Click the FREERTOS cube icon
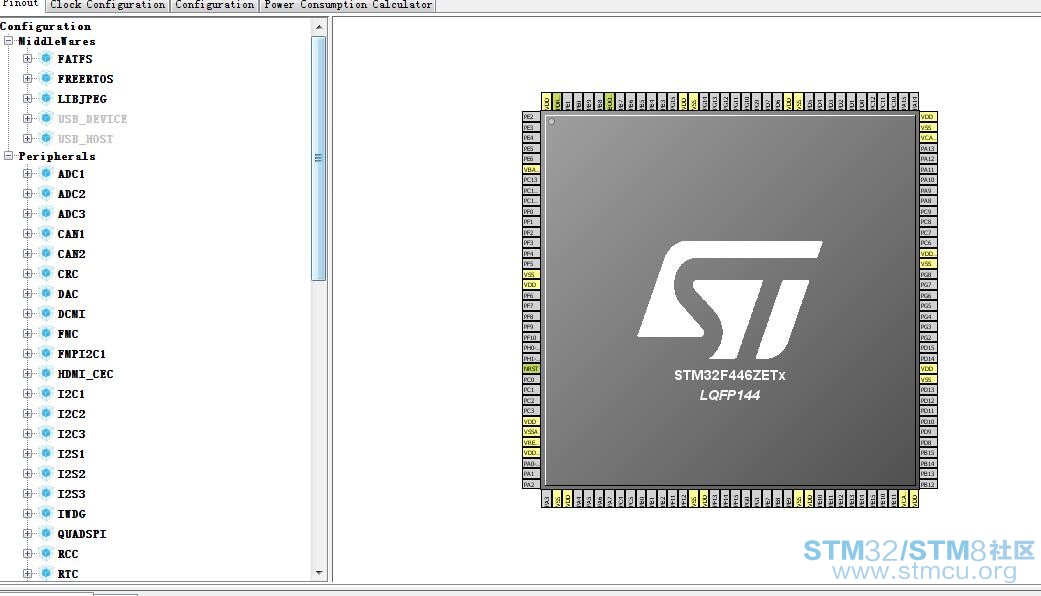Image resolution: width=1041 pixels, height=596 pixels. 46,78
